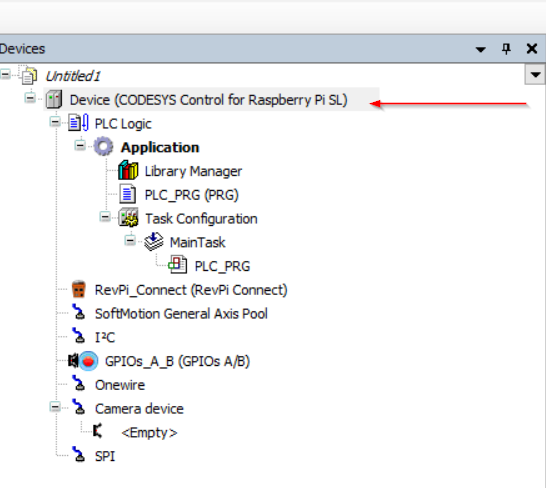Select the PLC Logic tree item
The image size is (546, 488).
point(123,124)
